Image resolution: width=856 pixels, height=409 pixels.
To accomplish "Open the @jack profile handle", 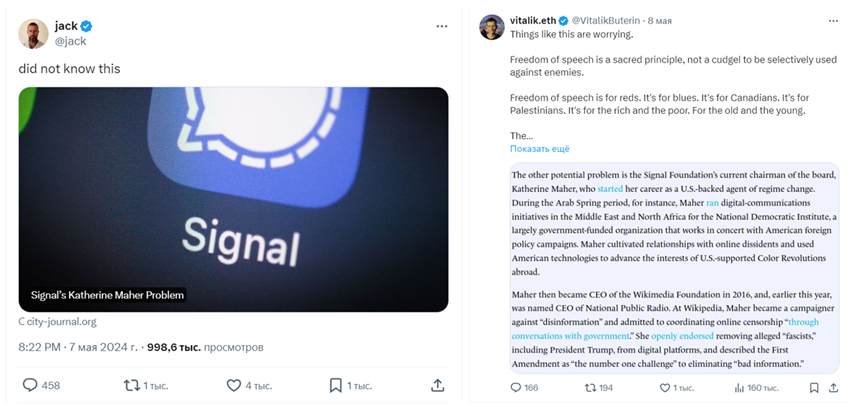I will point(70,41).
